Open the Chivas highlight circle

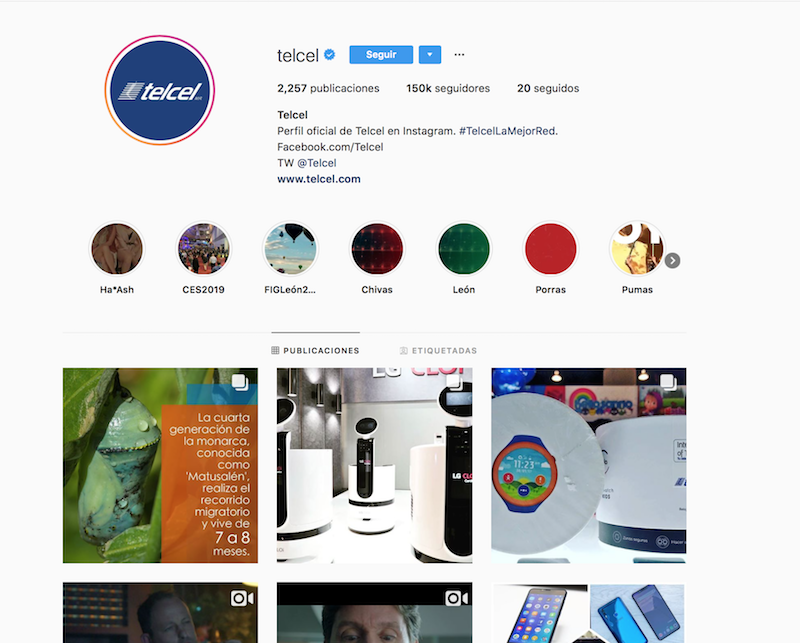click(x=377, y=249)
